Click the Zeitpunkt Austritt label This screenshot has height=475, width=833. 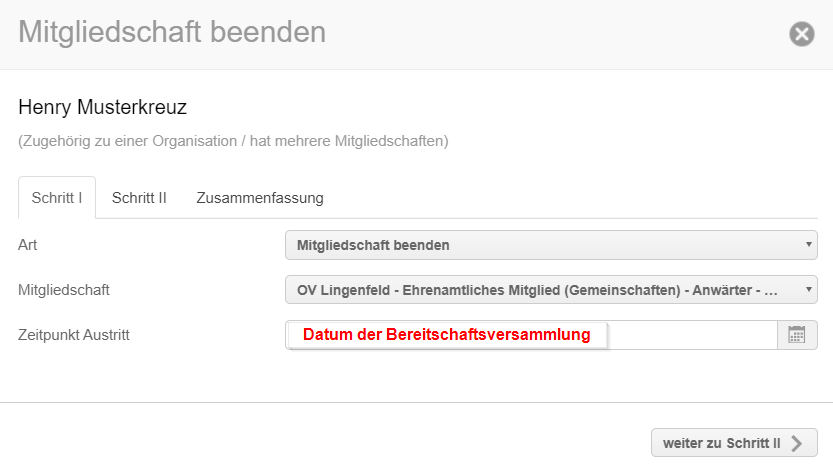74,335
